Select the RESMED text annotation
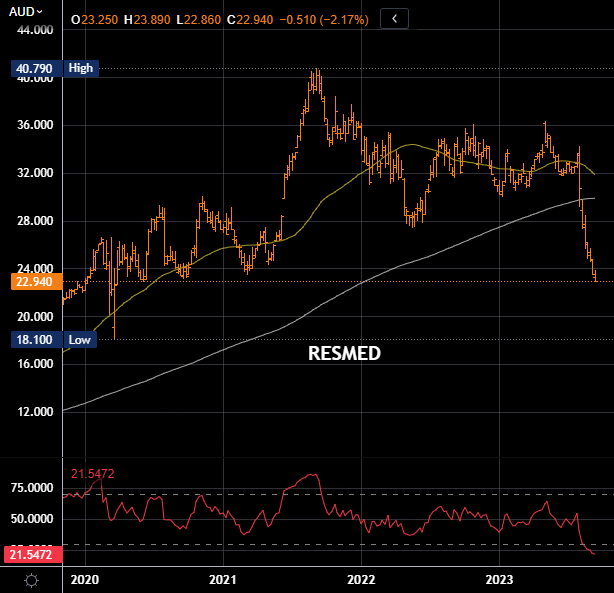This screenshot has height=593, width=614. point(343,354)
